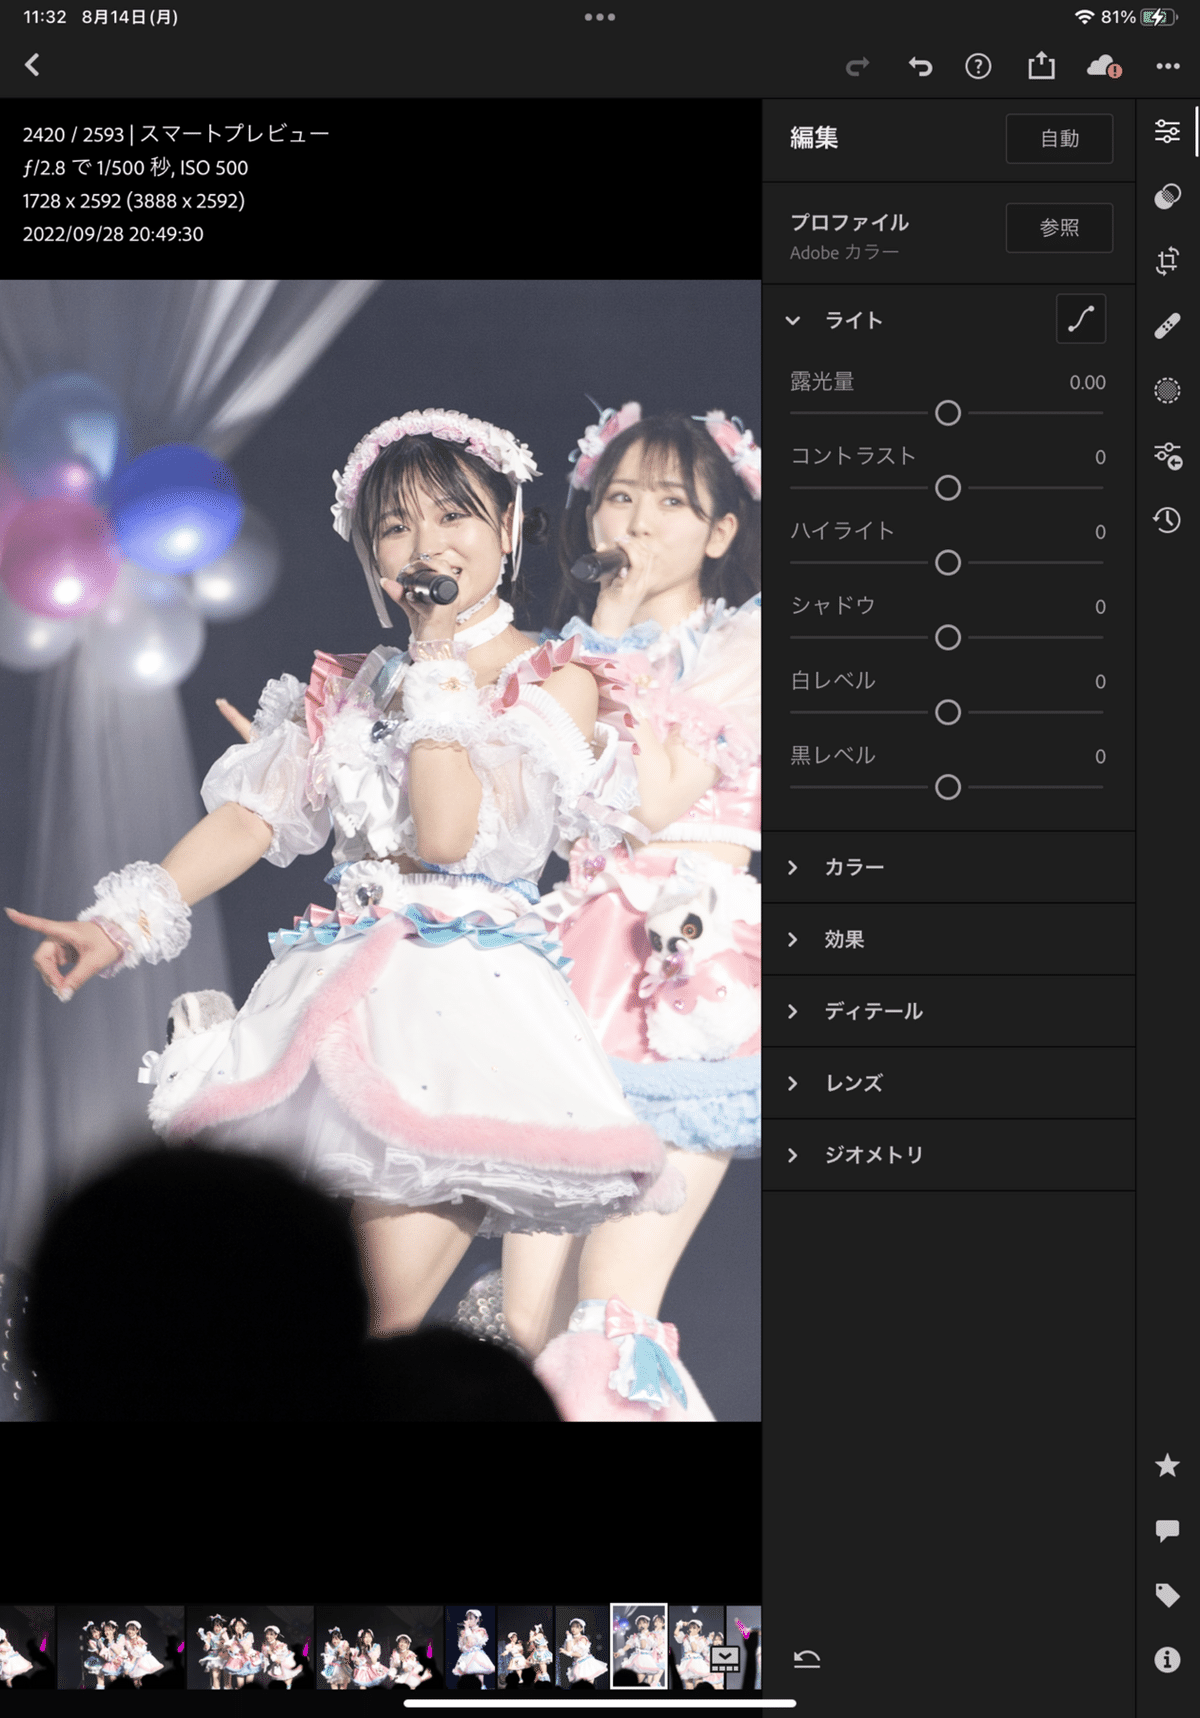The height and width of the screenshot is (1718, 1200).
Task: Tap the ハイライト slider handle
Action: (x=948, y=563)
